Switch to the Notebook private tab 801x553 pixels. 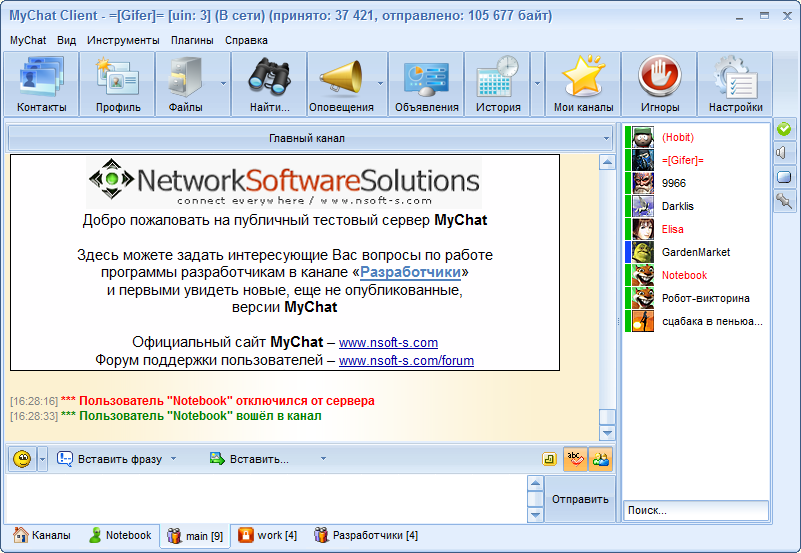coord(120,535)
